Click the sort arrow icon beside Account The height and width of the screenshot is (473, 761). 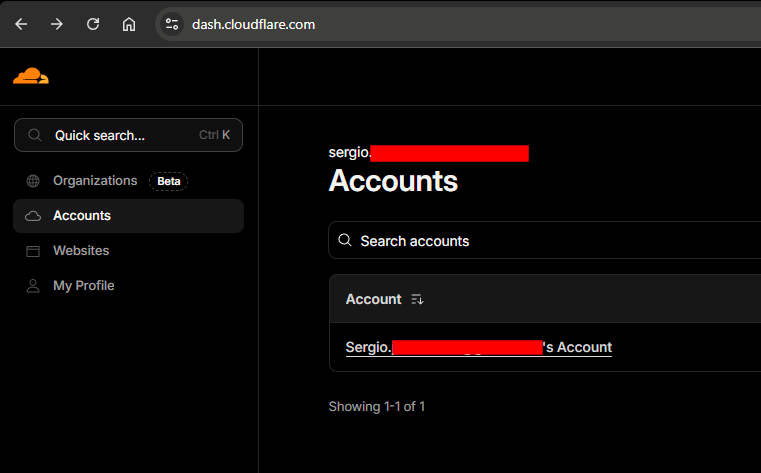click(x=417, y=299)
